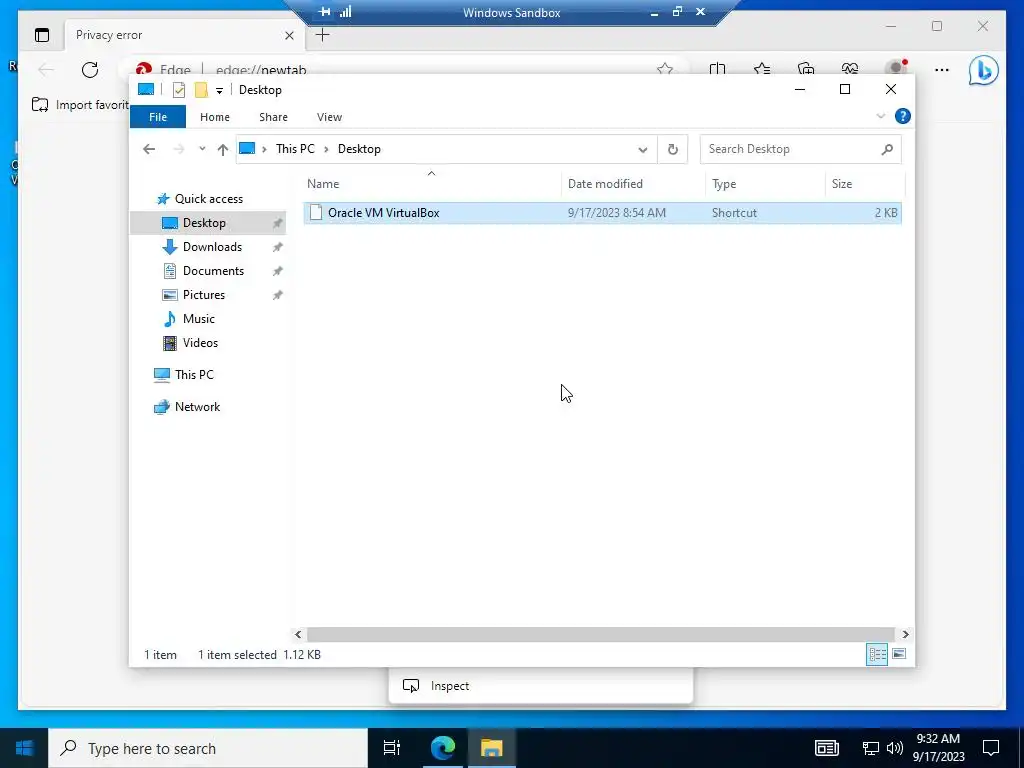Close the Privacy error tab in Edge
This screenshot has height=768, width=1024.
289,35
